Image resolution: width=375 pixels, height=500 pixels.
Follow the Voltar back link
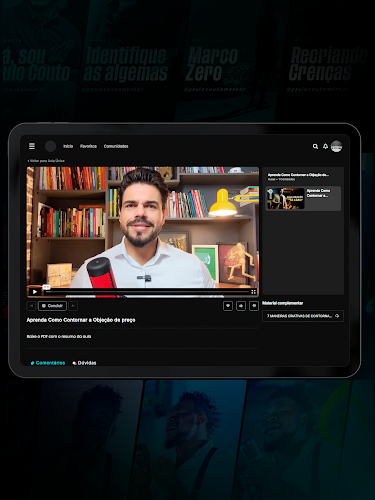click(x=46, y=161)
